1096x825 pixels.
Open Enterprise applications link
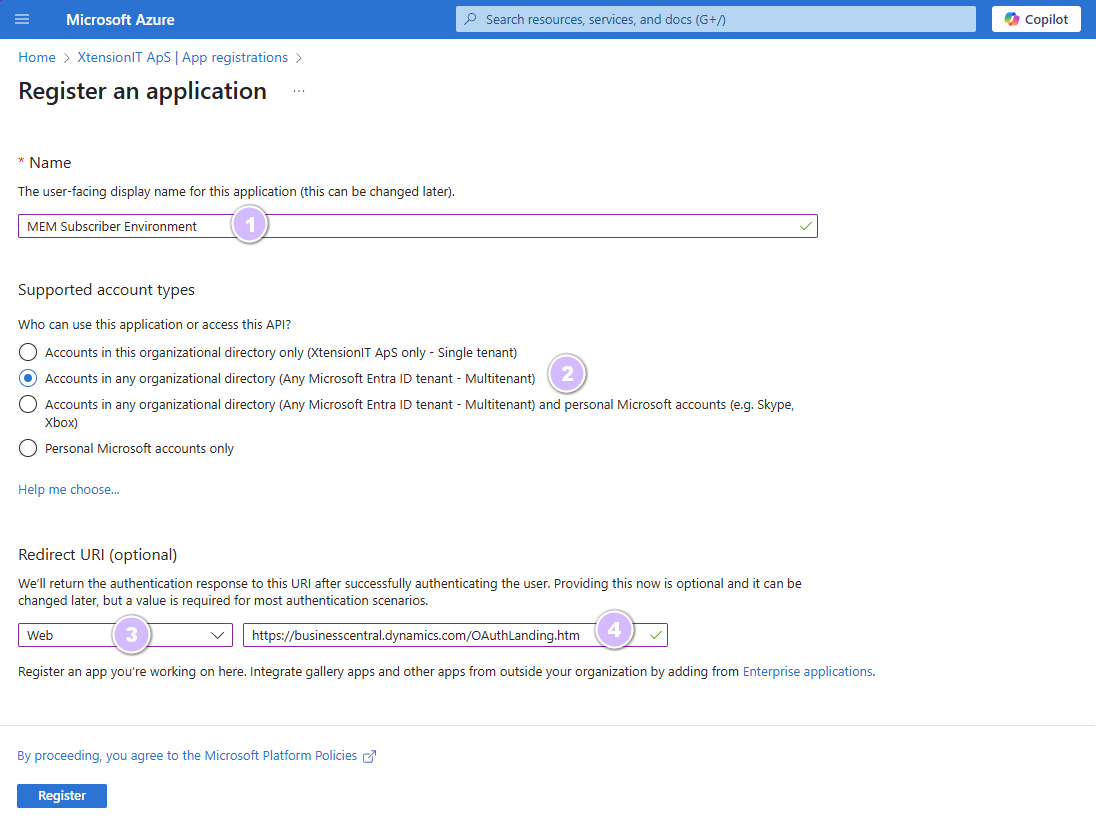coord(807,671)
